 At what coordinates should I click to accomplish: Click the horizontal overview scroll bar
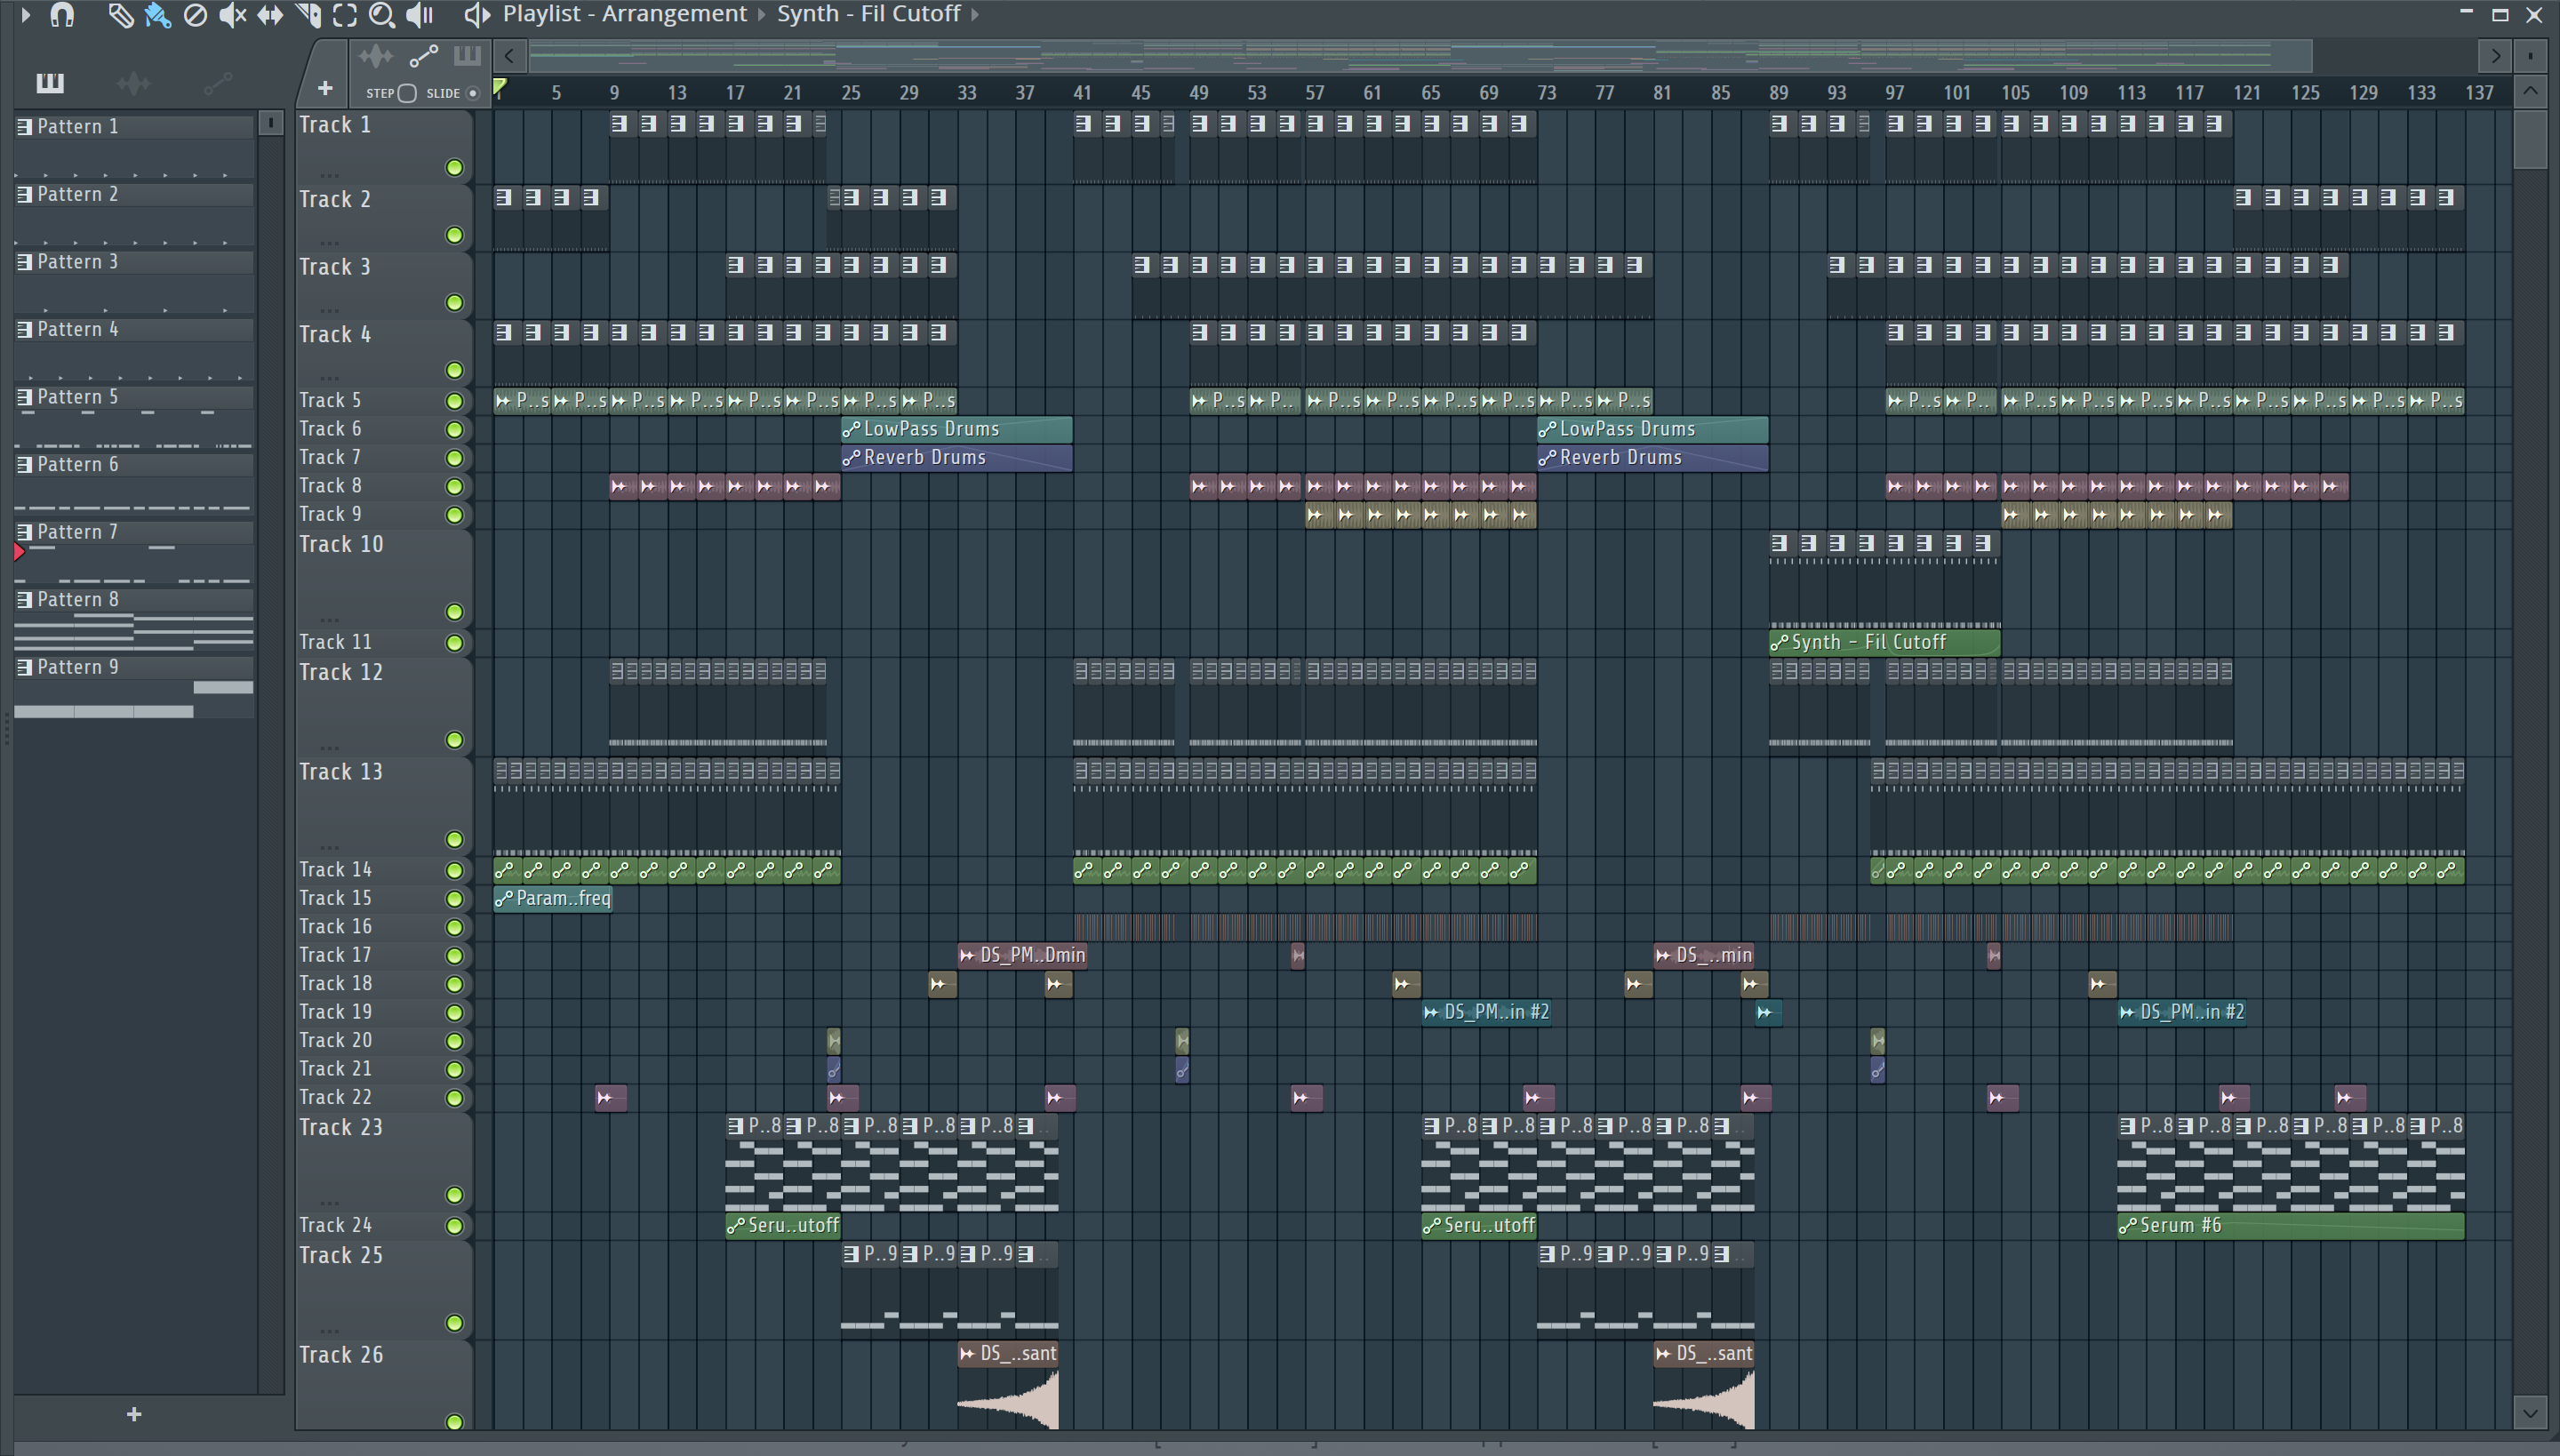1420,56
